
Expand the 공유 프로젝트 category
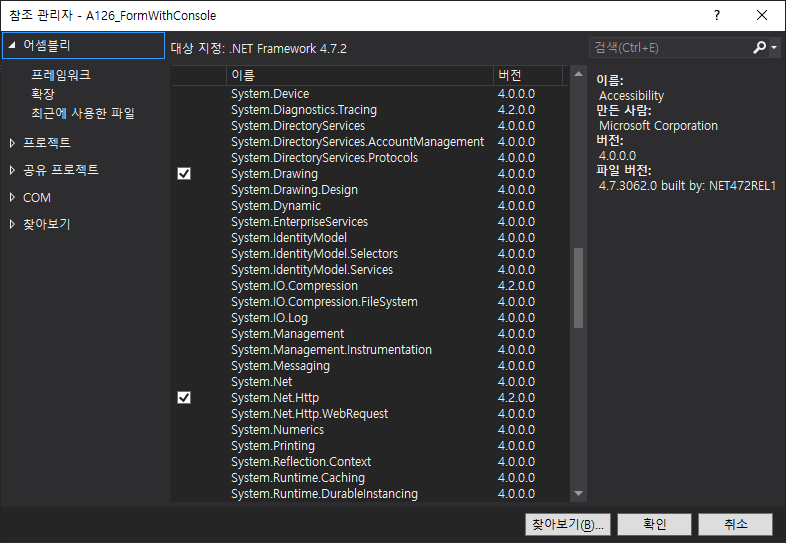coord(12,170)
